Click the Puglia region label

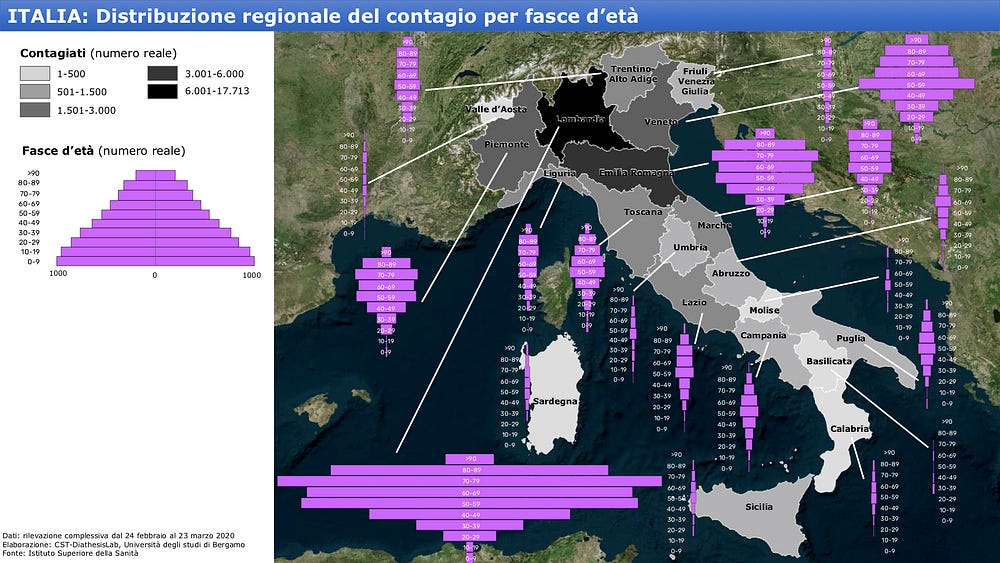851,339
